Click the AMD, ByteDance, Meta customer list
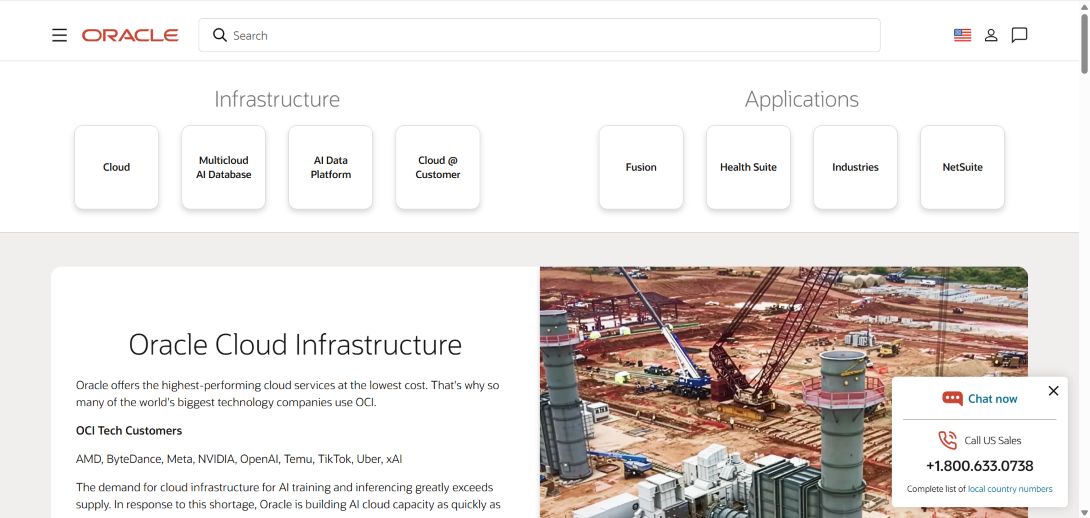Image resolution: width=1090 pixels, height=518 pixels. tap(238, 459)
